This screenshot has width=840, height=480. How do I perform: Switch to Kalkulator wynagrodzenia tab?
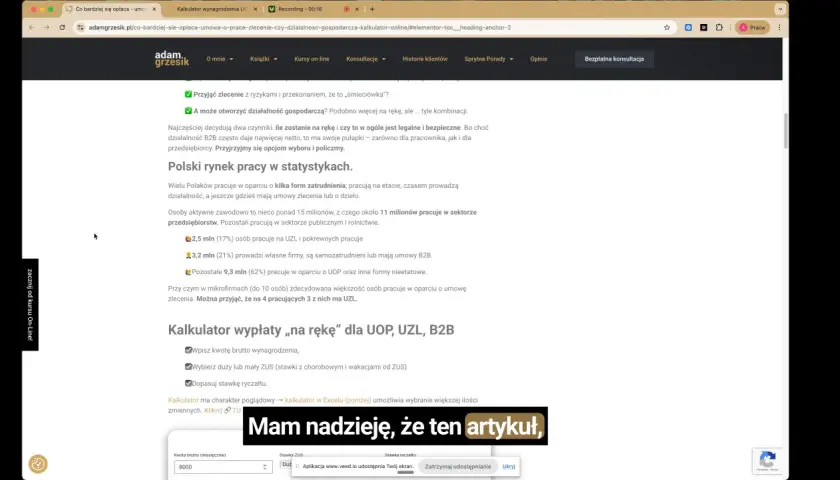(x=212, y=9)
